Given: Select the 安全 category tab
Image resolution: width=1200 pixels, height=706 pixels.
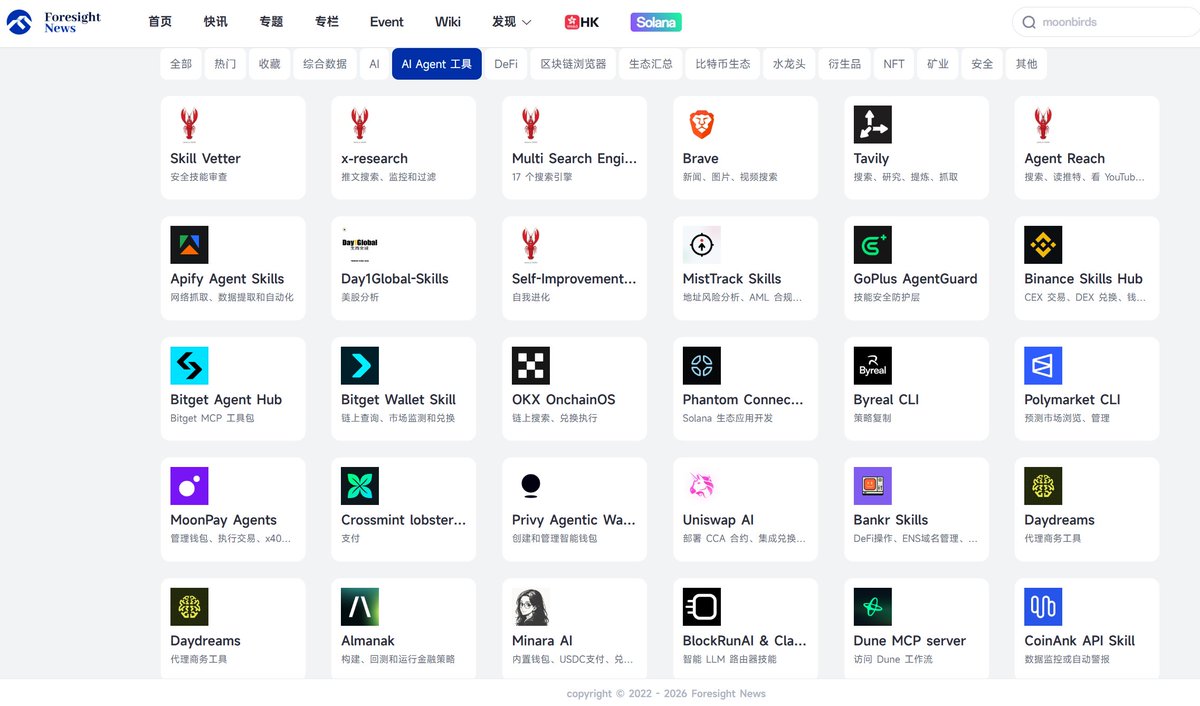Looking at the screenshot, I should (x=982, y=64).
